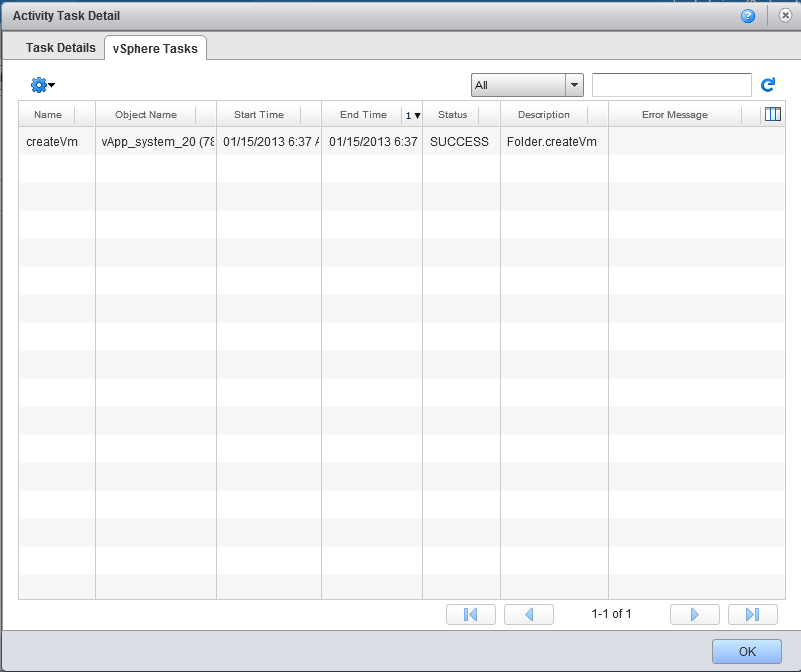Go to the previous page
This screenshot has height=672, width=801.
point(529,614)
